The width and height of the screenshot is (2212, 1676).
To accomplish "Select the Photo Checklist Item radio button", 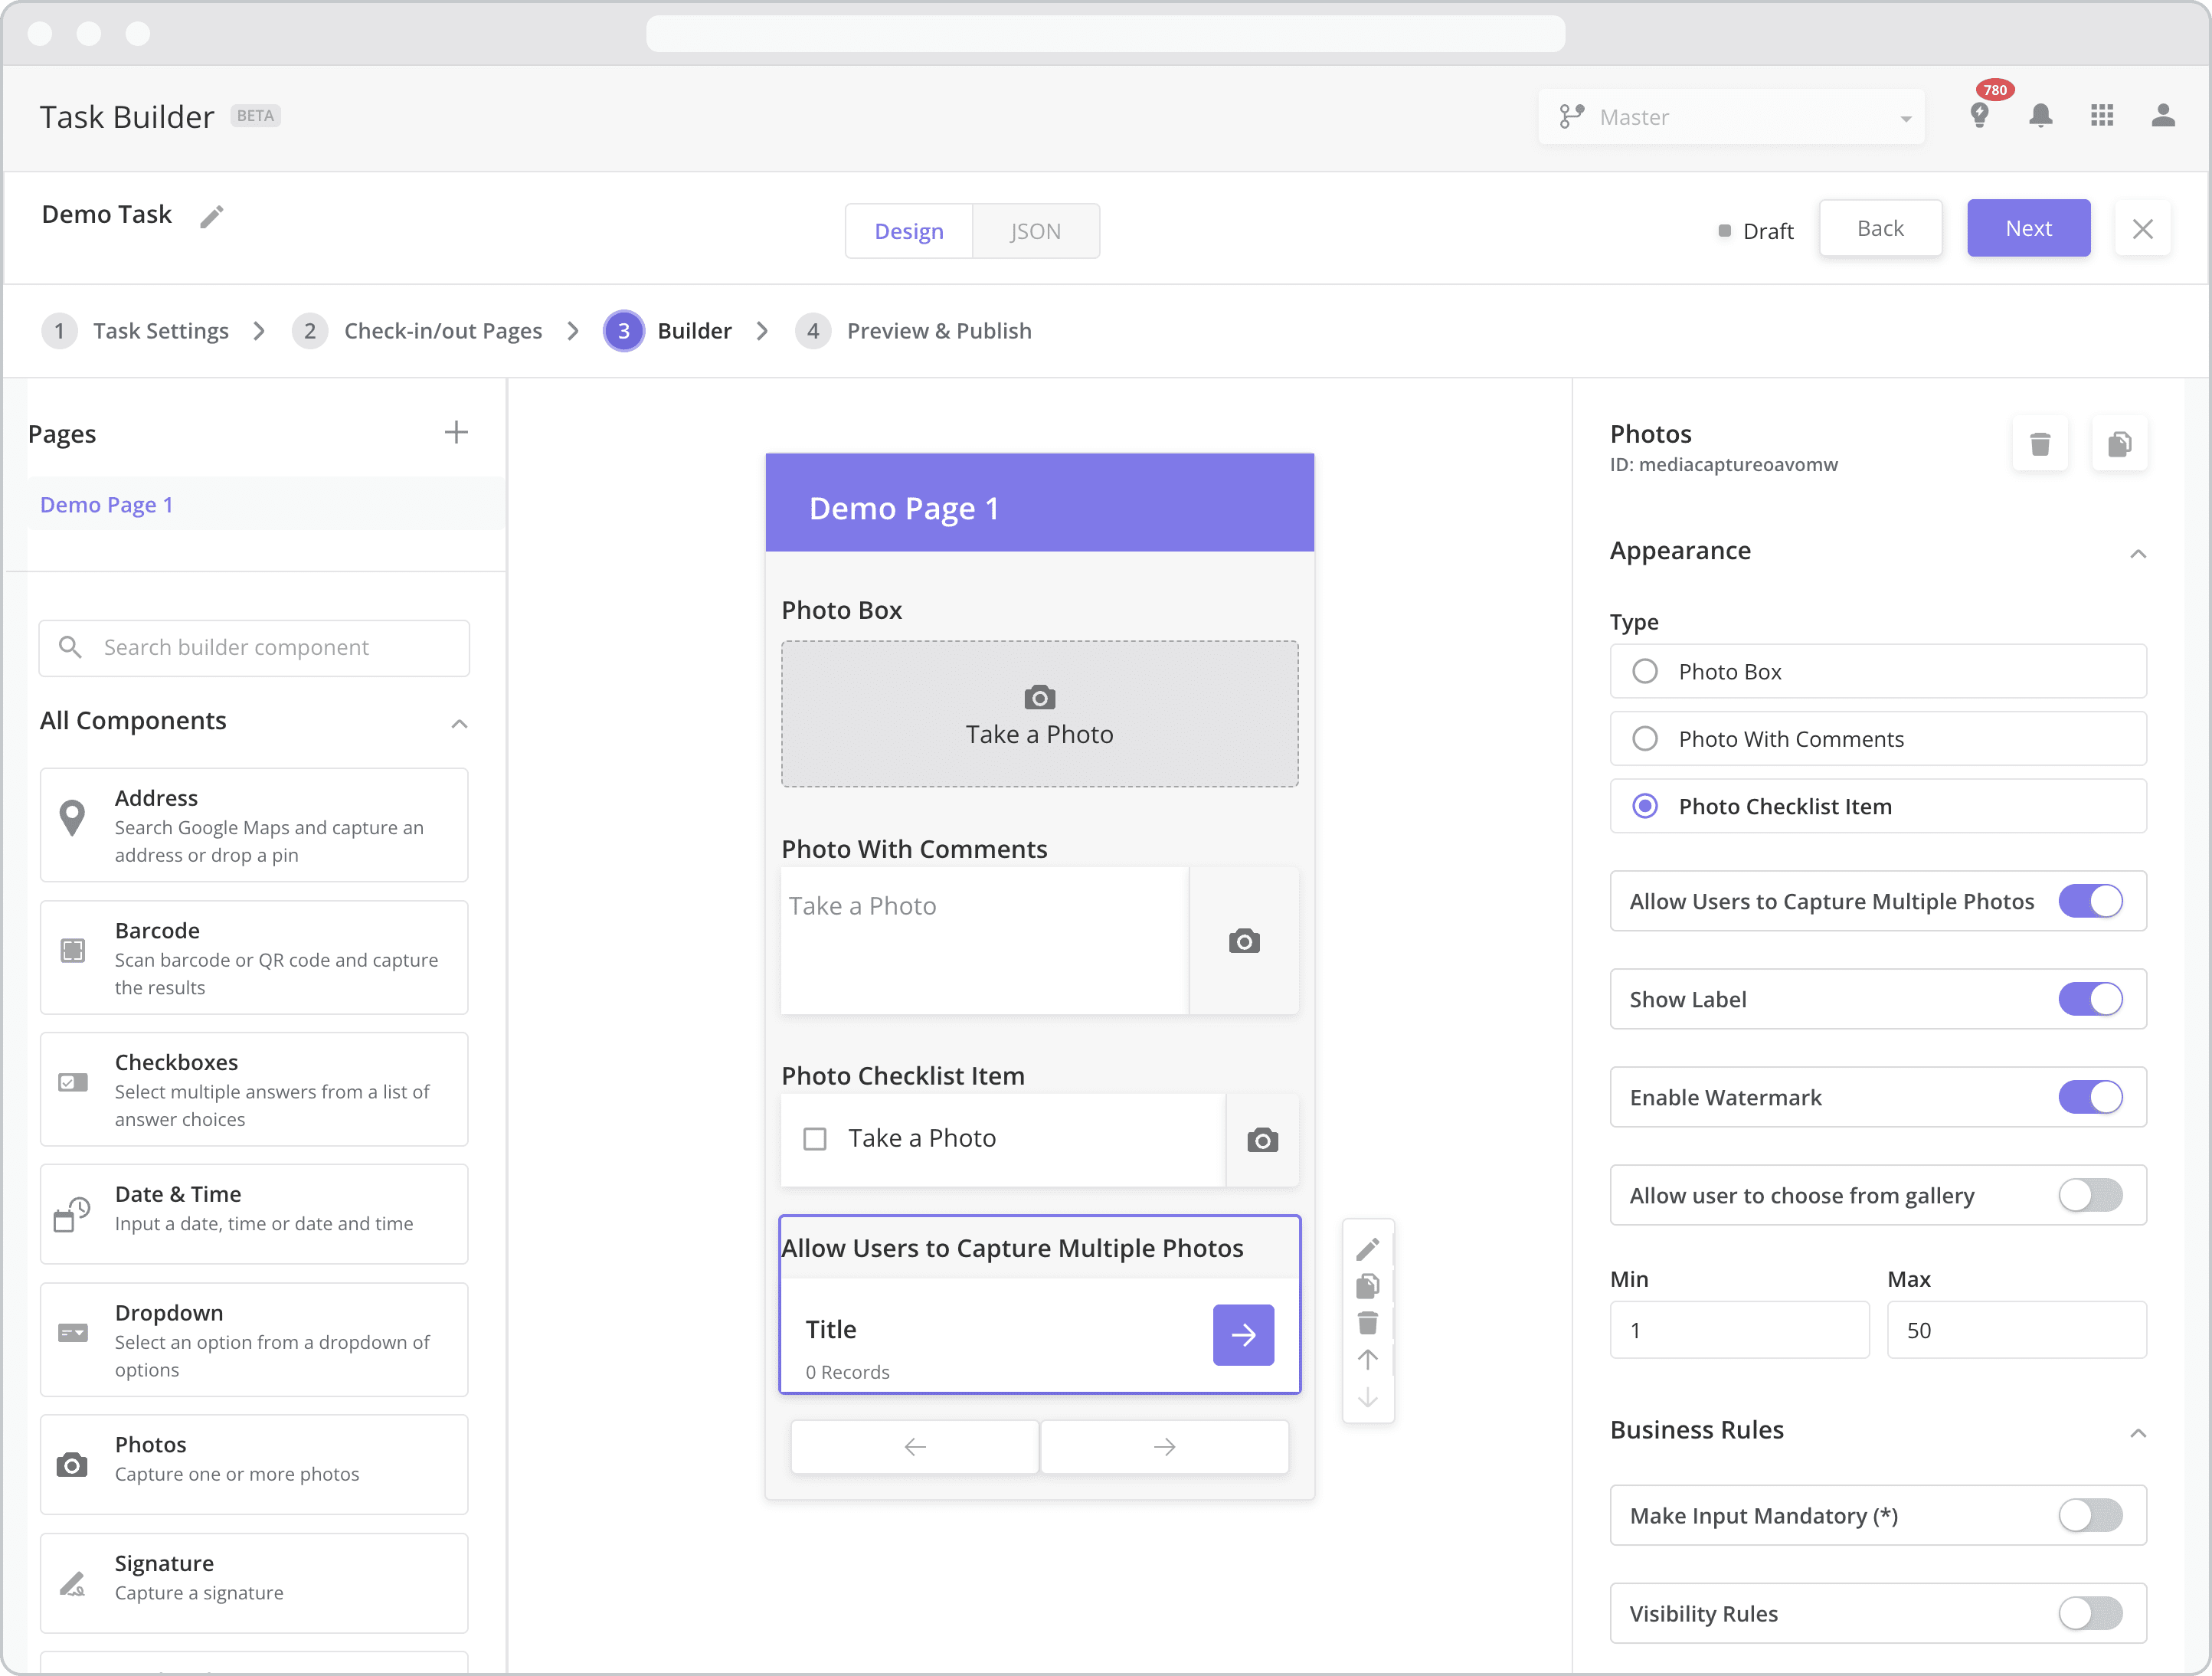I will (1644, 806).
